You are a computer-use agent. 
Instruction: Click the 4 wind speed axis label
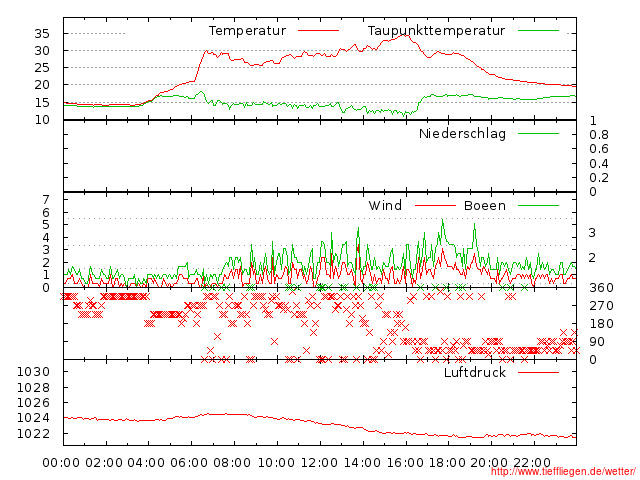46,238
